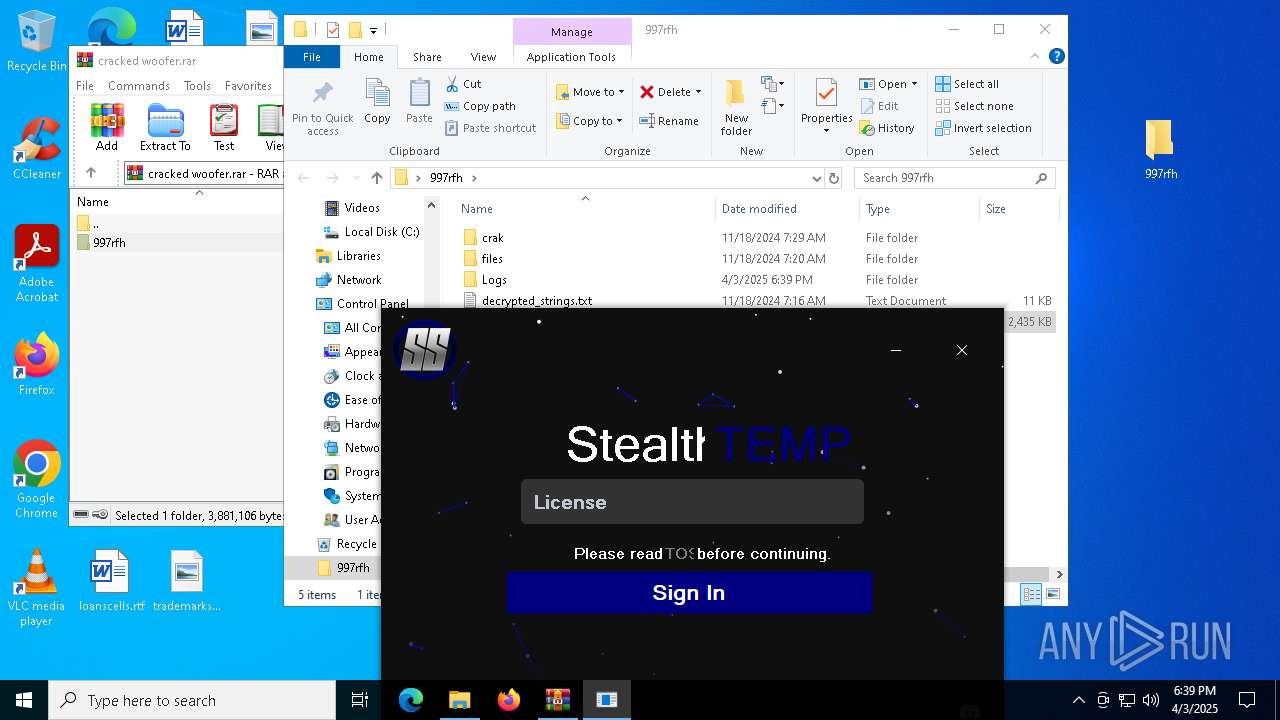Sort by Date modified column
Viewport: 1280px width, 720px height.
tap(786, 209)
